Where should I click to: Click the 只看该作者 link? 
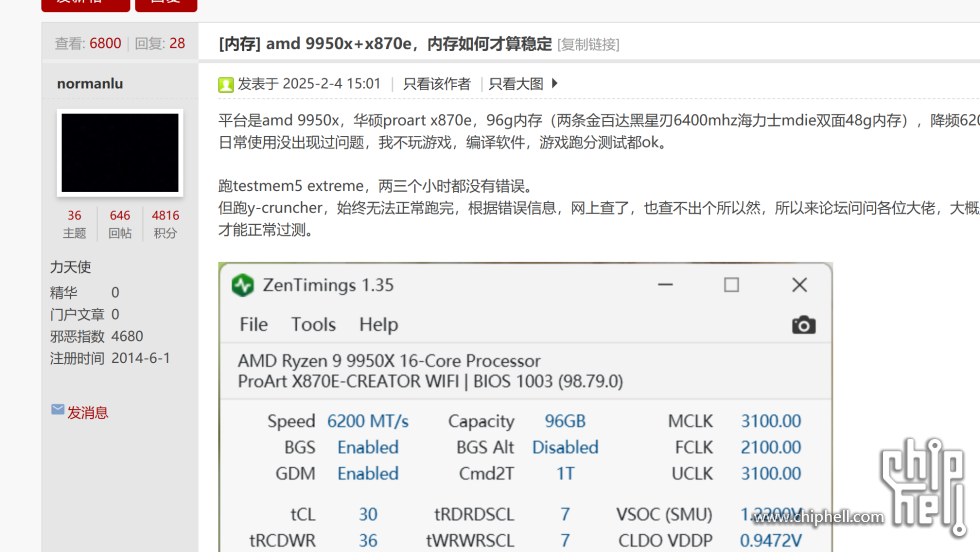click(x=437, y=84)
